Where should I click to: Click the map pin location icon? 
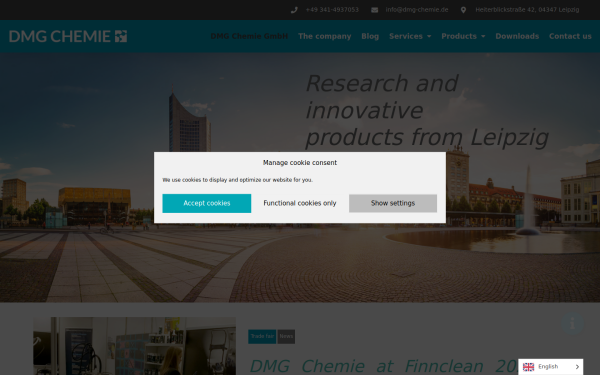463,10
